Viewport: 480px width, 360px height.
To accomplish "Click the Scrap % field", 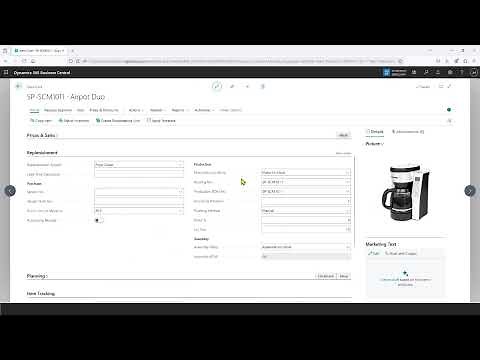I will coord(306,220).
